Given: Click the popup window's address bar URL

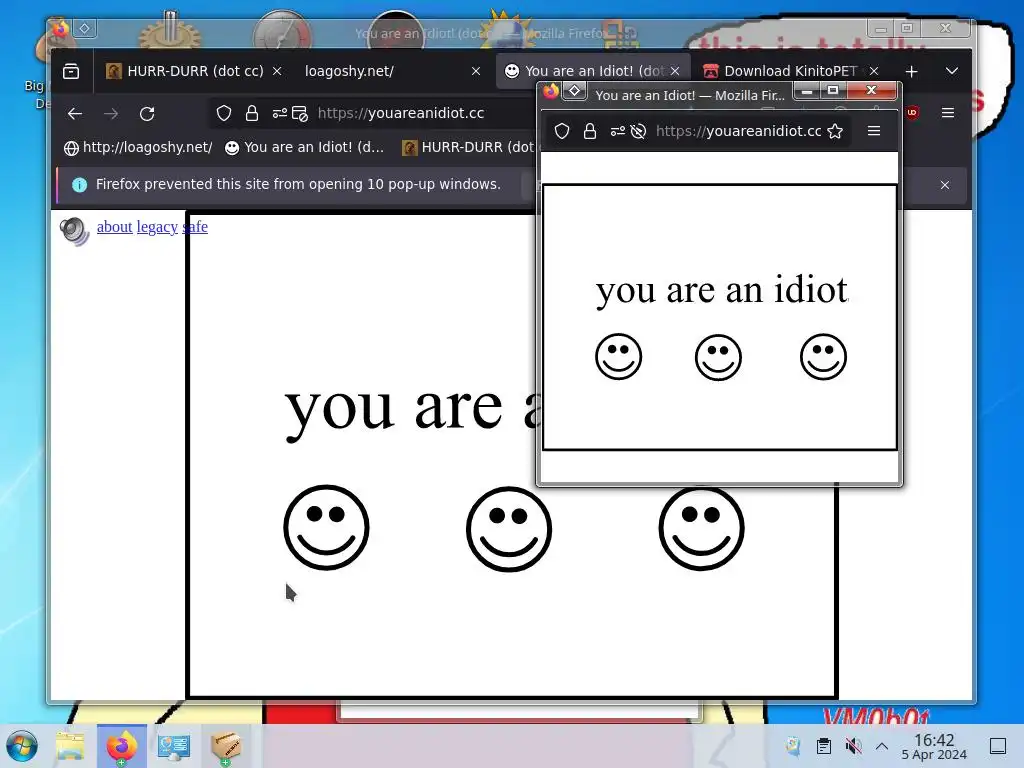Looking at the screenshot, I should tap(739, 131).
